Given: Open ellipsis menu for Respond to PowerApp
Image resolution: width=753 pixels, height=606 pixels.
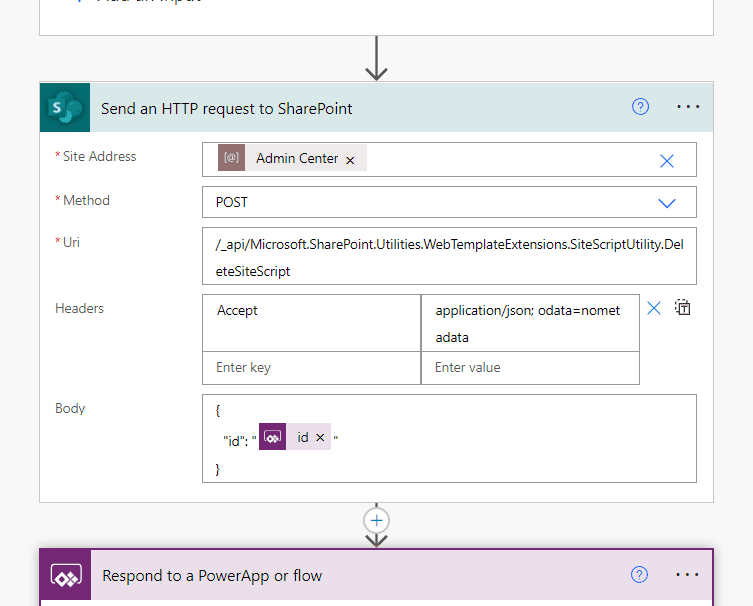Looking at the screenshot, I should (x=687, y=574).
